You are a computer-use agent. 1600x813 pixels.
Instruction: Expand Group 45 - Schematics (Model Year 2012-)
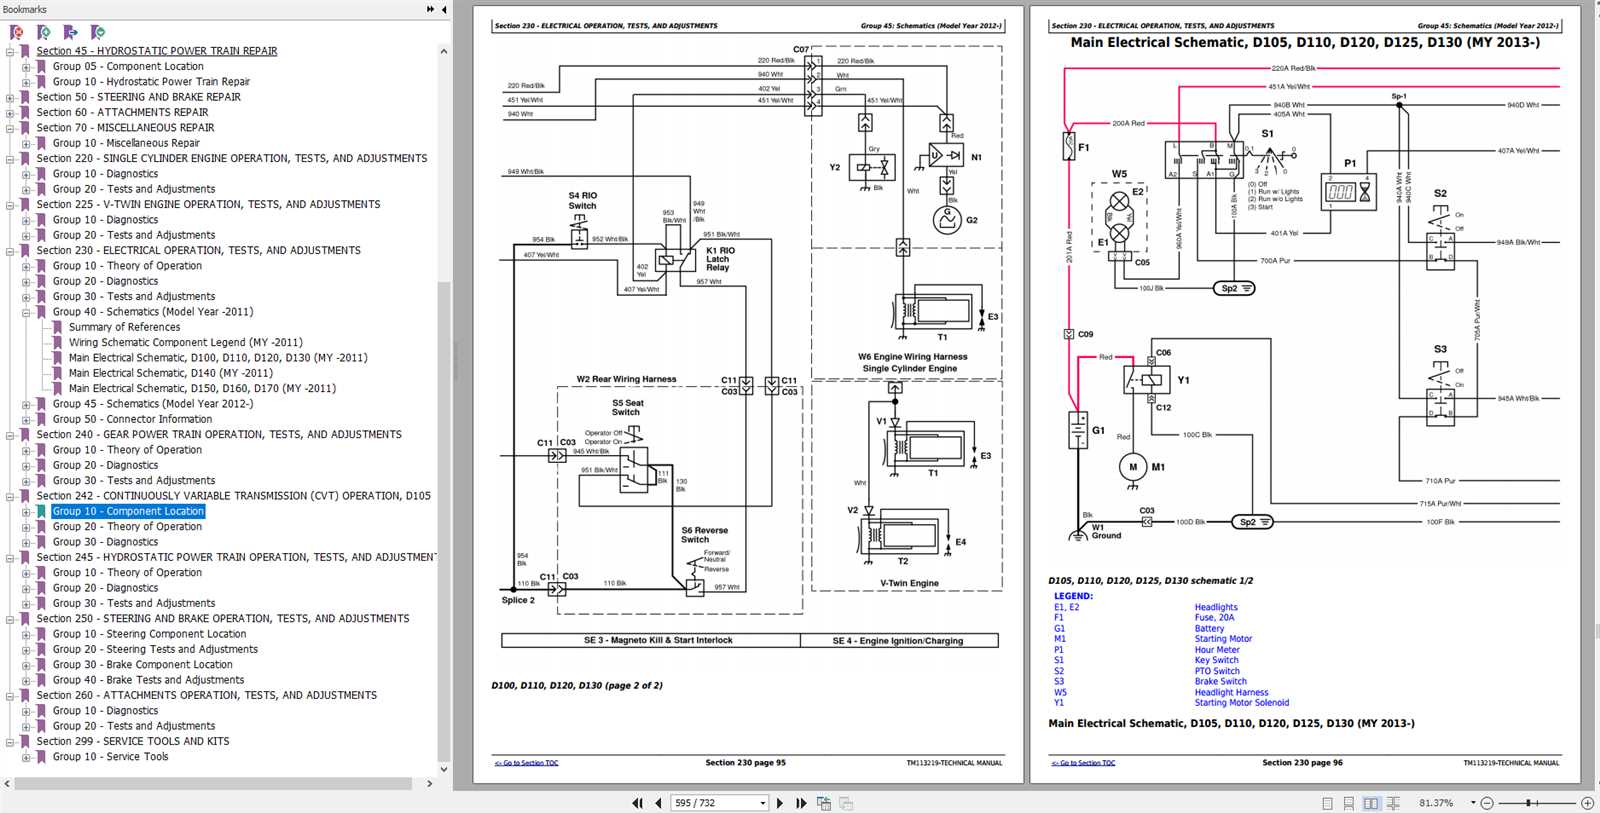26,404
